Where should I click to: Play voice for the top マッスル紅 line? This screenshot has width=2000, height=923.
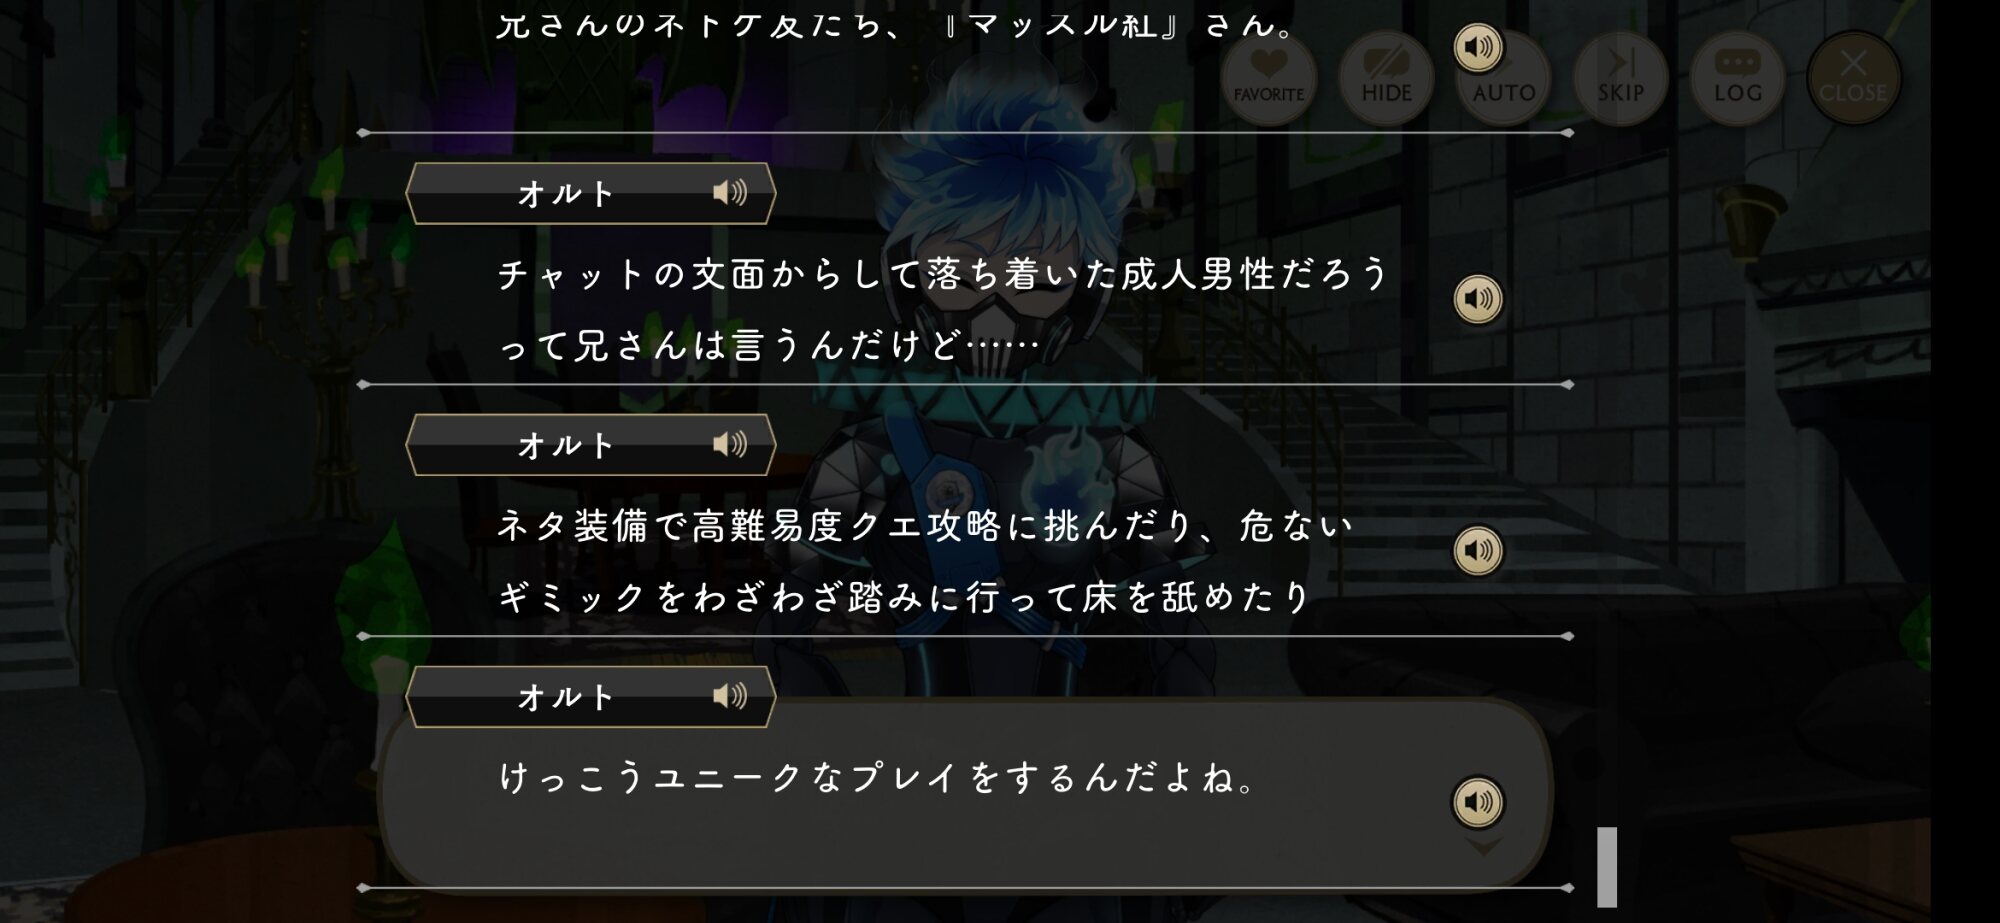pos(1478,47)
